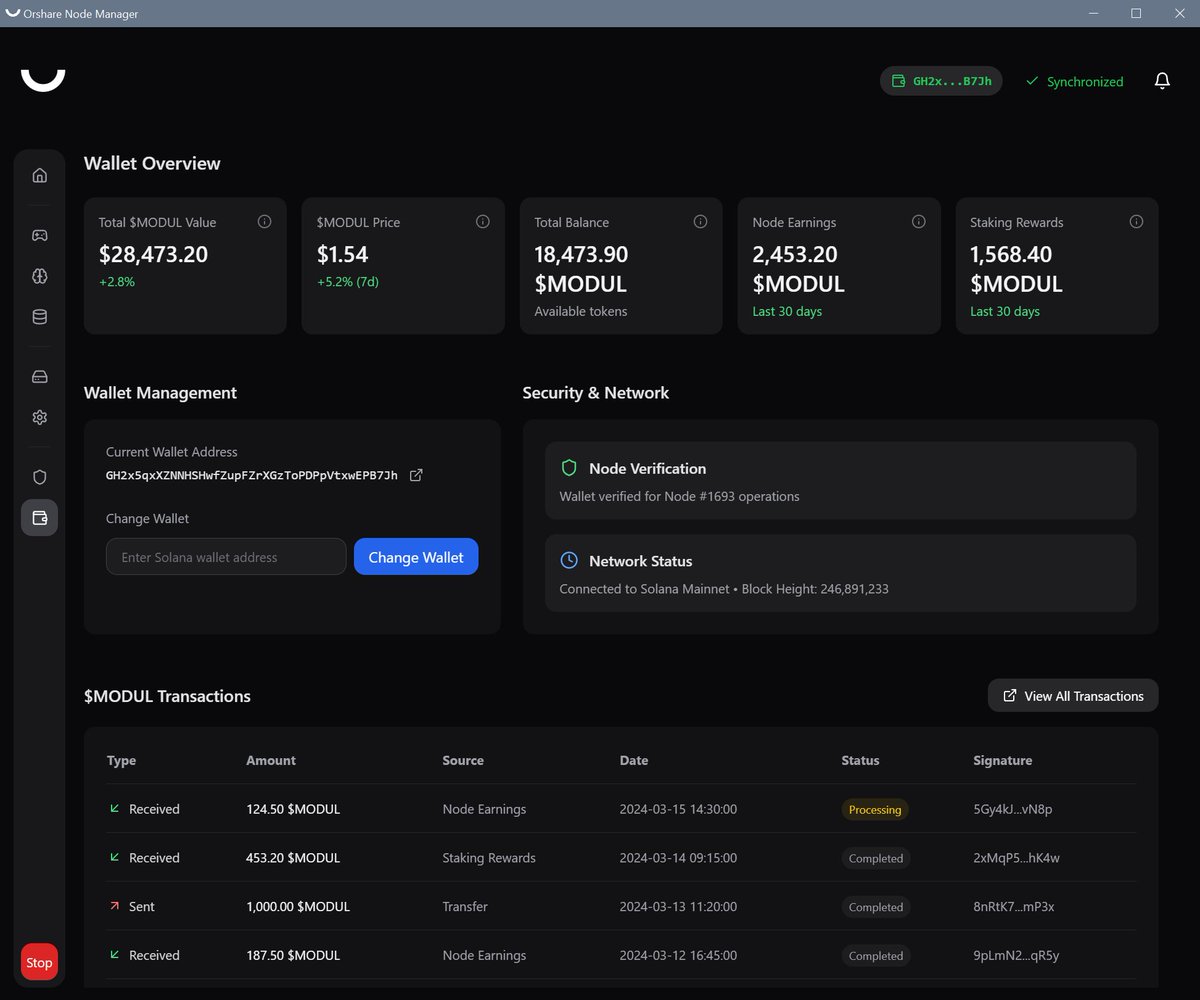Focus the Solana wallet address field
Image resolution: width=1200 pixels, height=1000 pixels.
(226, 557)
